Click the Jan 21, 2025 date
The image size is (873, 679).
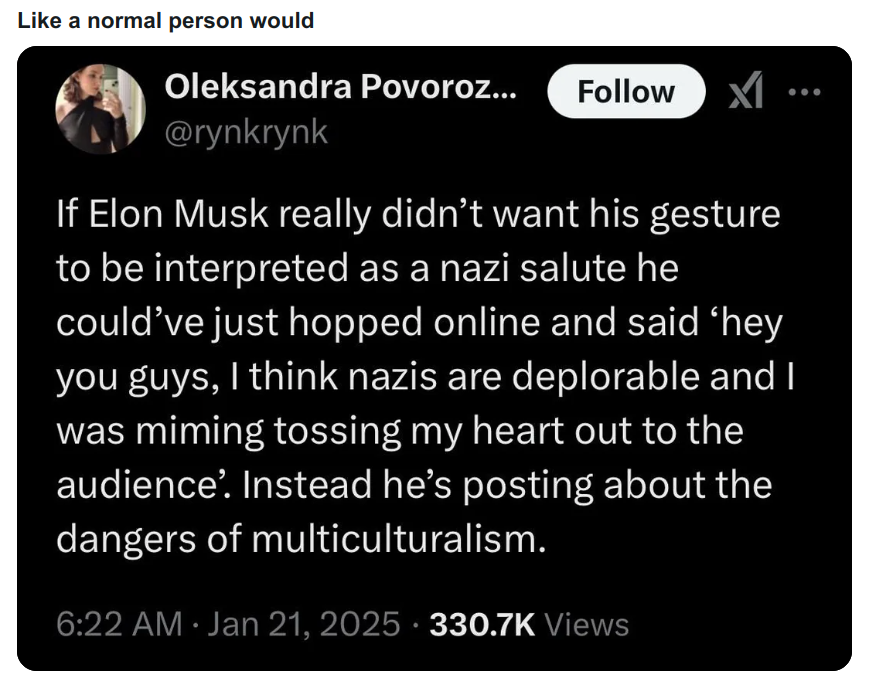(x=303, y=624)
